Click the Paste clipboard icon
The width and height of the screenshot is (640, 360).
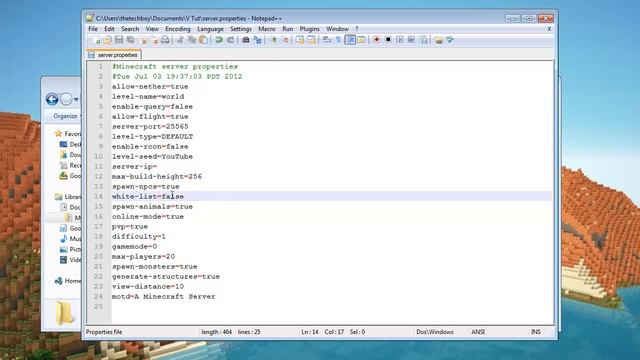point(203,40)
